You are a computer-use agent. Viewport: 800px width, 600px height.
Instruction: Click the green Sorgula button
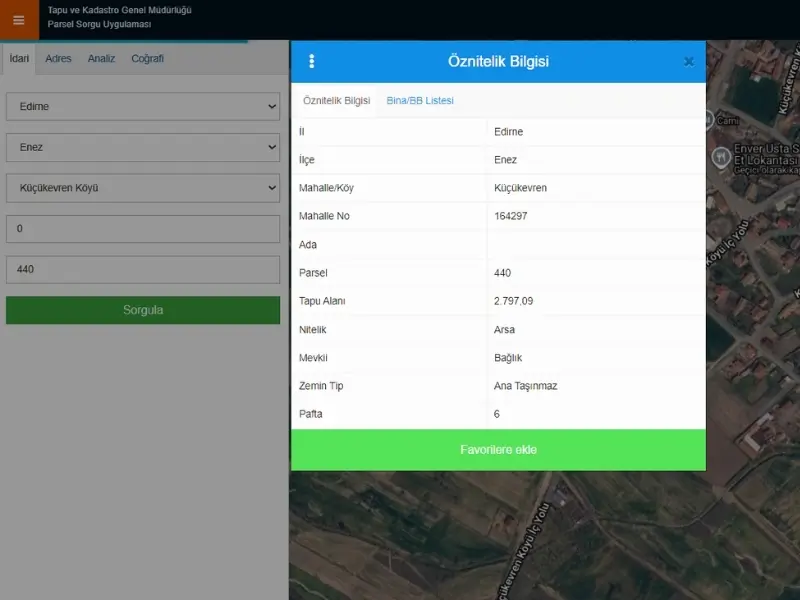click(x=143, y=310)
